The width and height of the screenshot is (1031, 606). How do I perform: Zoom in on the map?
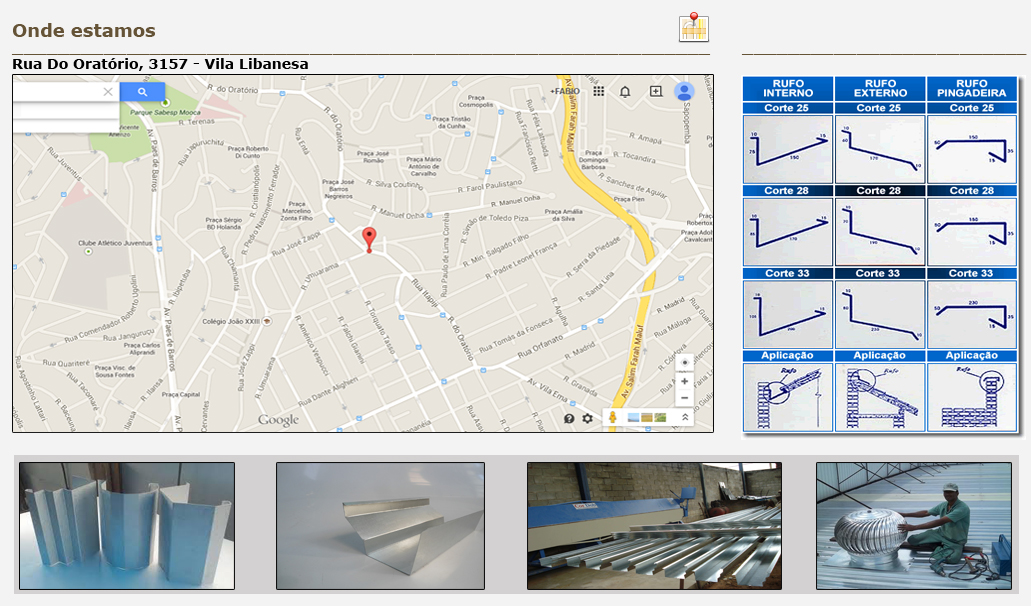(684, 381)
